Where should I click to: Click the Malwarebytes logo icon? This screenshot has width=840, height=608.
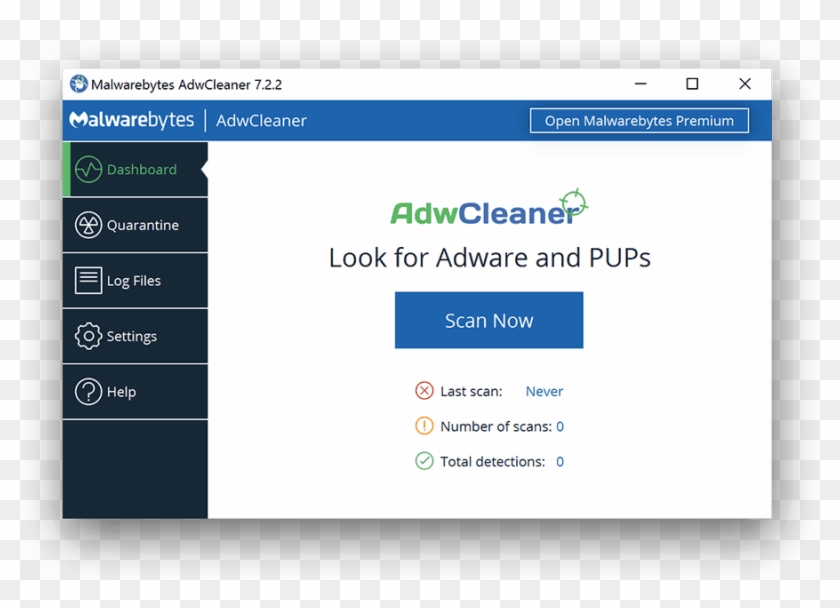(77, 120)
